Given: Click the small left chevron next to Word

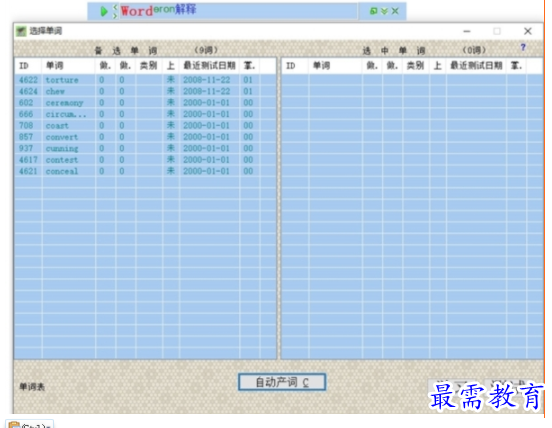Looking at the screenshot, I should click(115, 7).
